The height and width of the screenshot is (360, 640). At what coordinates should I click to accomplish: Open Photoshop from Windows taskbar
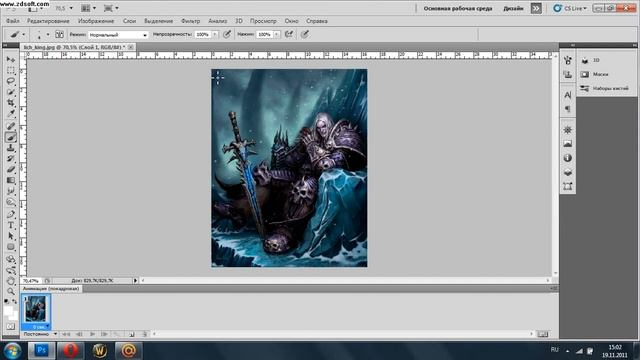41,350
